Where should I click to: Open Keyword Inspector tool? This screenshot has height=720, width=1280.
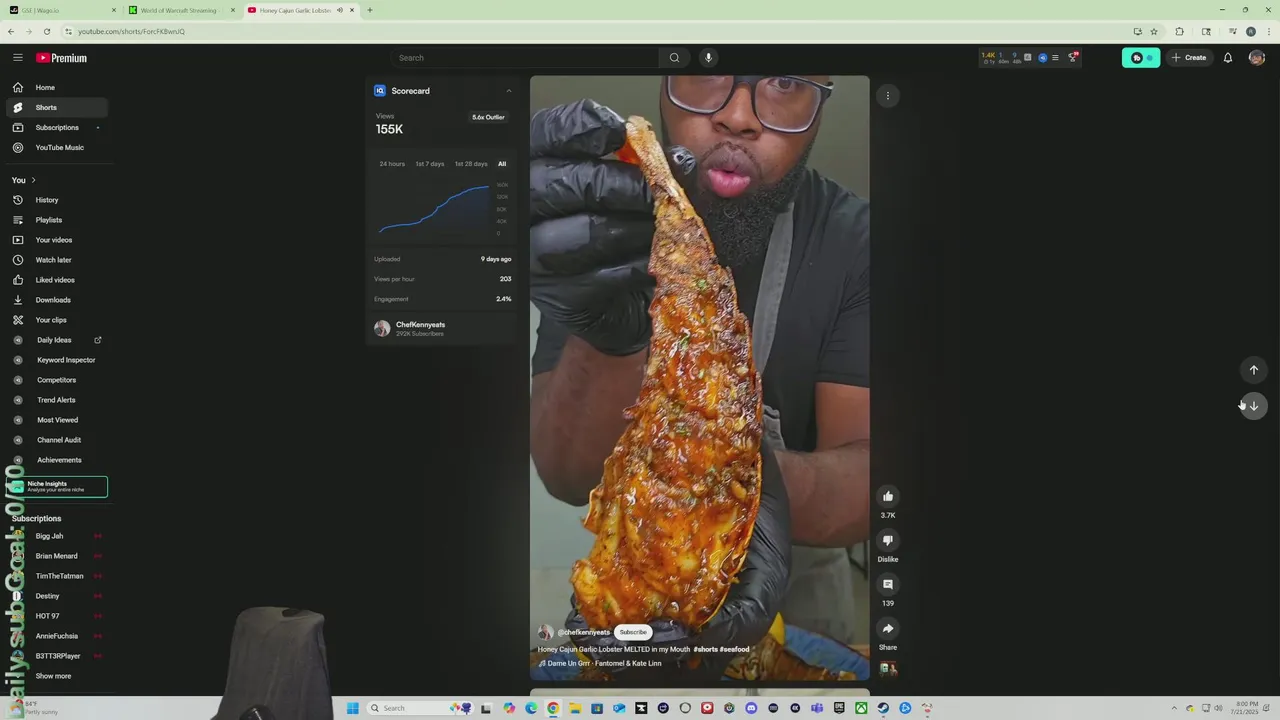click(56, 360)
